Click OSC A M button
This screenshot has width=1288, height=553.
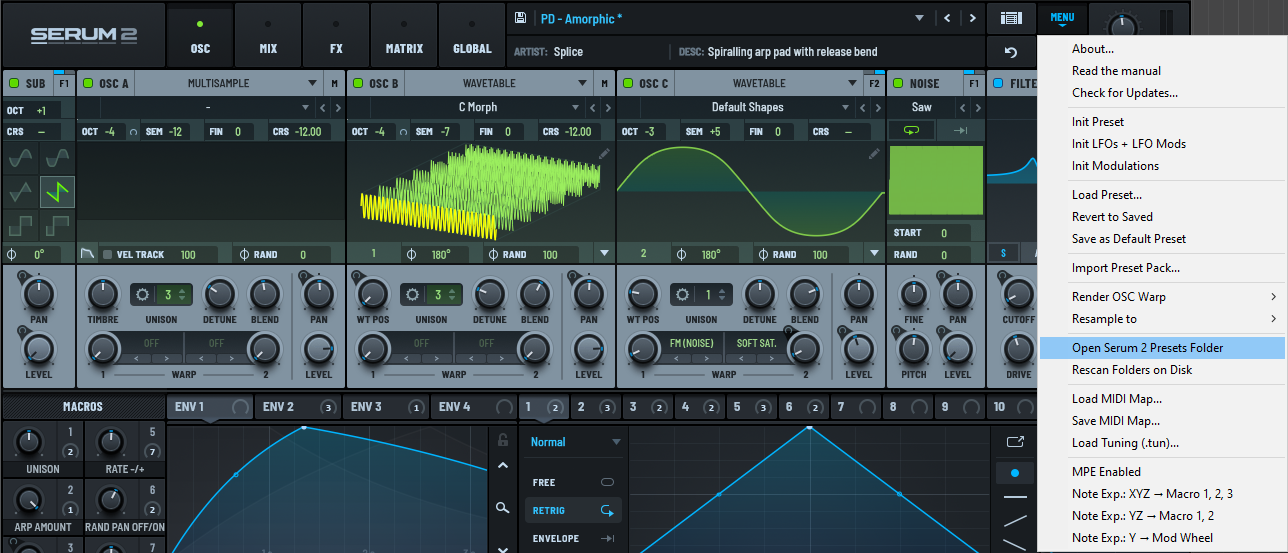pos(334,84)
